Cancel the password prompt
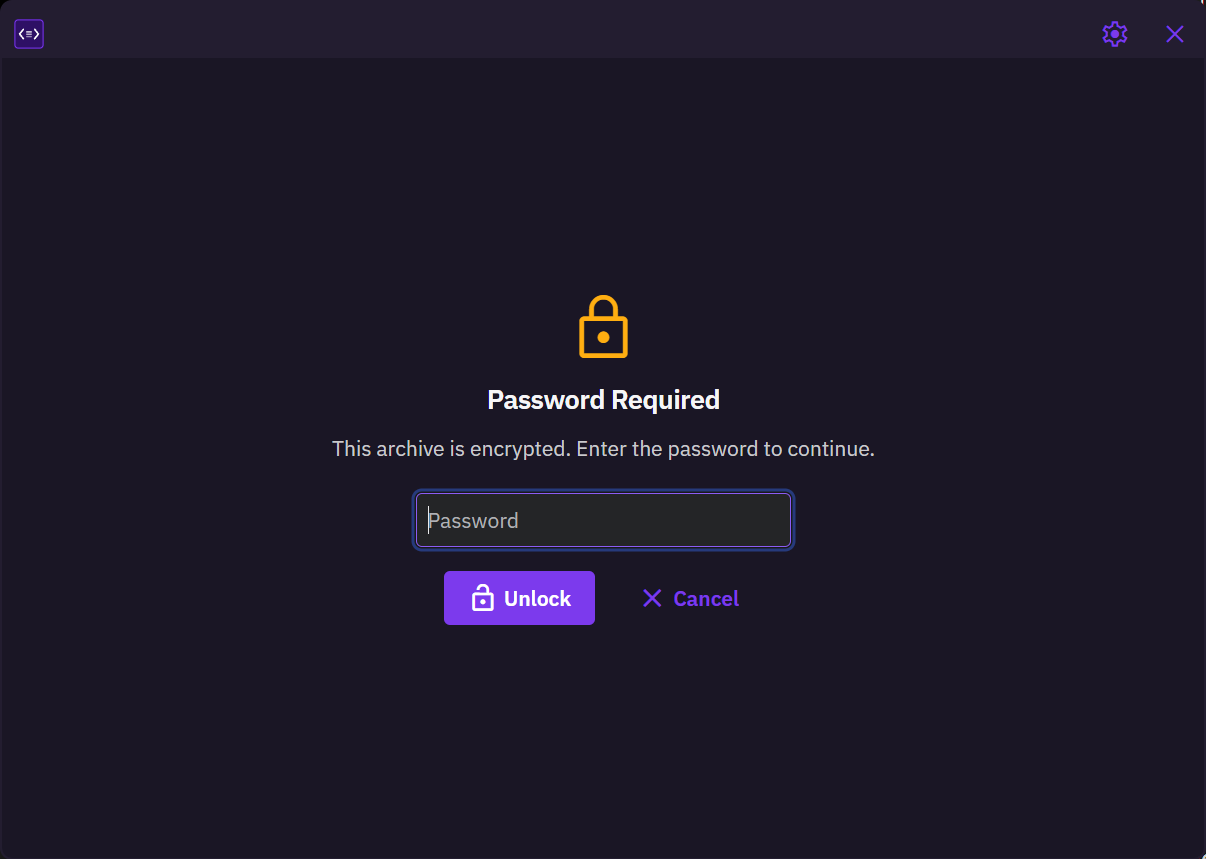 click(x=690, y=598)
